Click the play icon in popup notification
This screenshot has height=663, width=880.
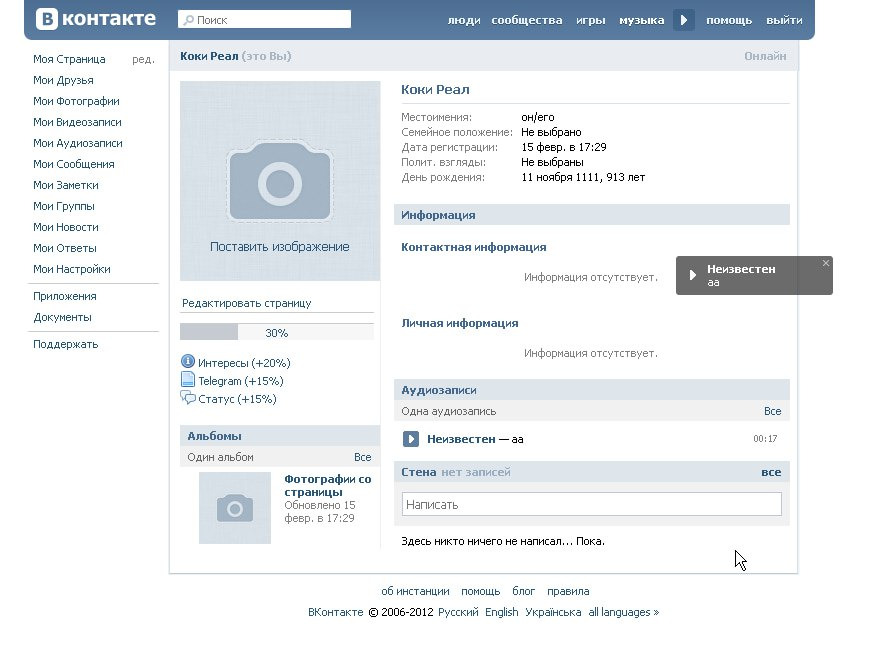click(692, 275)
